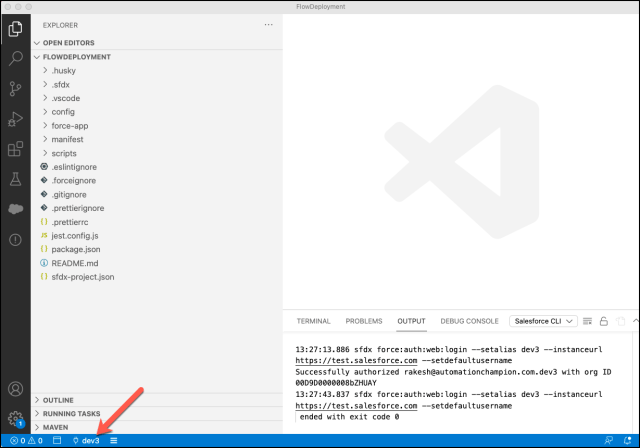Open the Accounts profile icon
Image resolution: width=640 pixels, height=448 pixels.
point(15,388)
